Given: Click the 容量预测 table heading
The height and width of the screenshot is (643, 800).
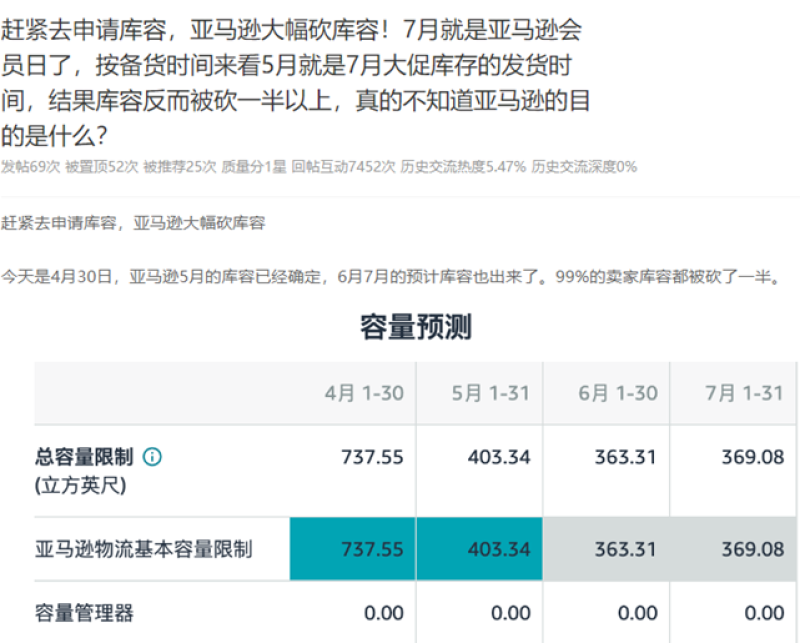Looking at the screenshot, I should tap(415, 327).
